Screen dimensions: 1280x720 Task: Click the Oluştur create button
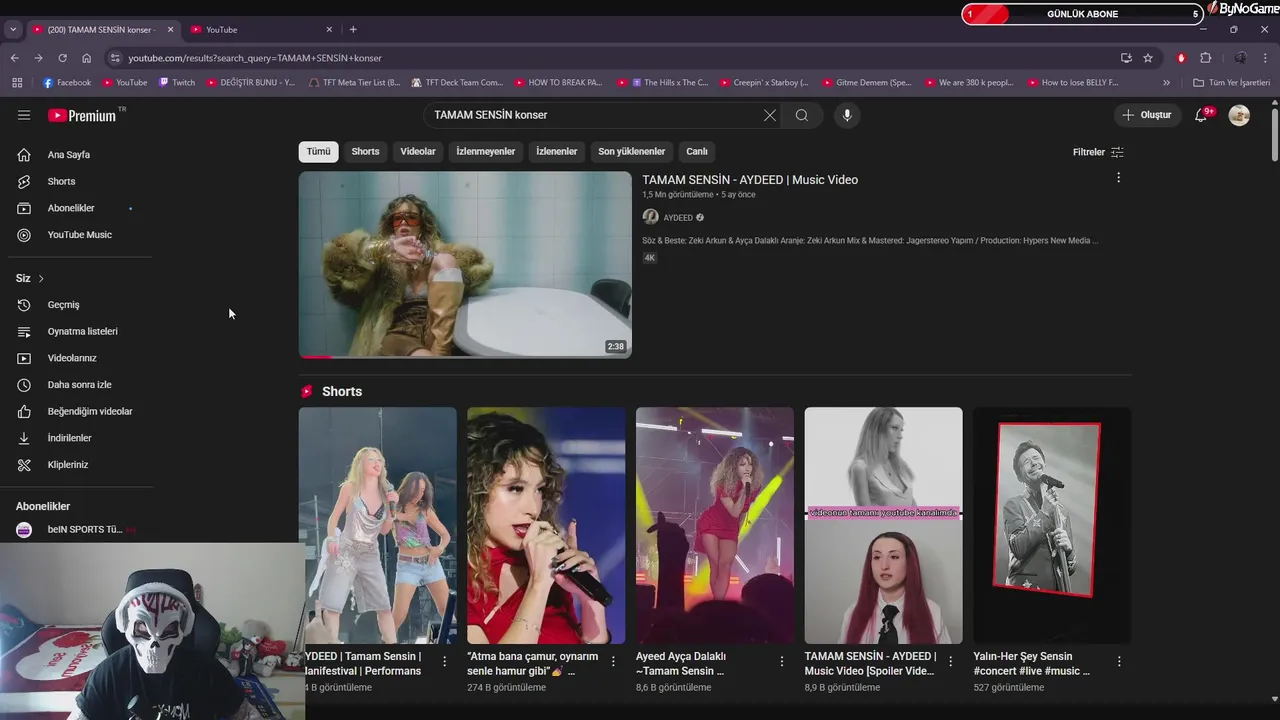pyautogui.click(x=1147, y=115)
